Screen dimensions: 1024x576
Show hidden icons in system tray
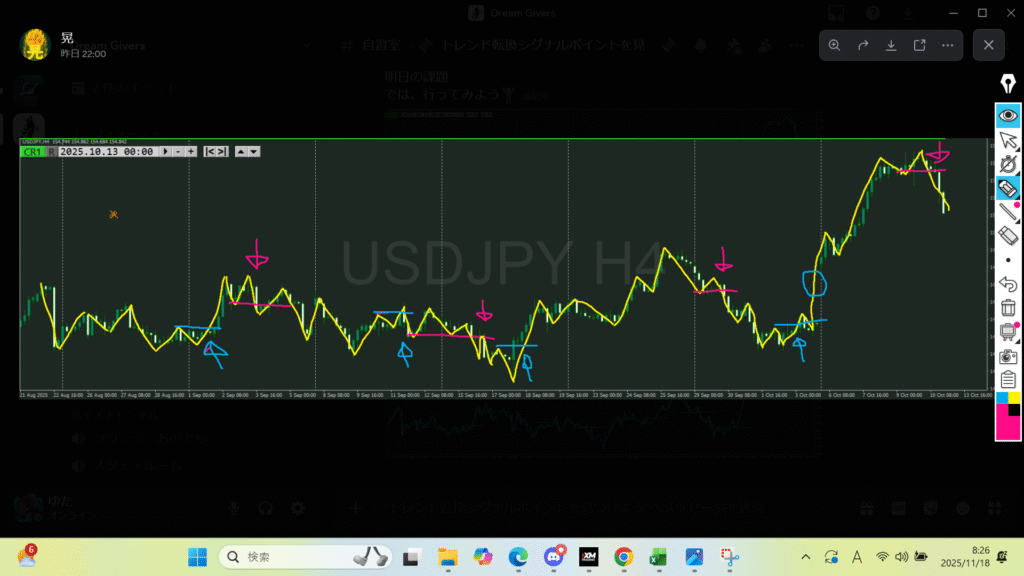[x=806, y=557]
